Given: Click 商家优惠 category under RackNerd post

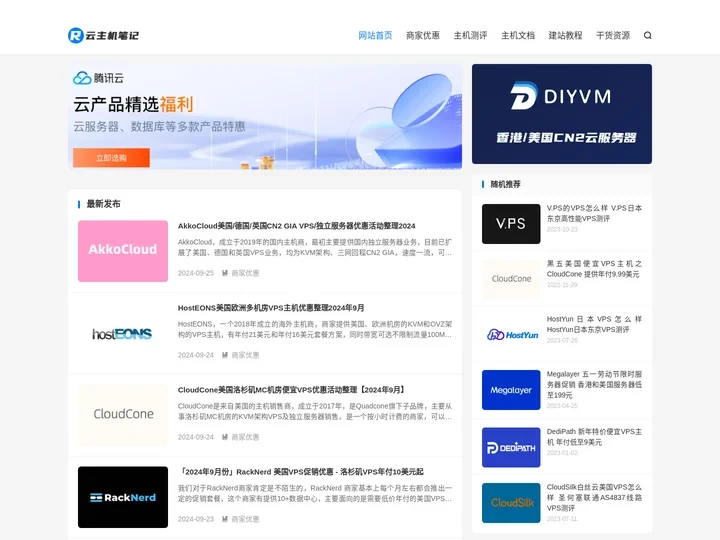Looking at the screenshot, I should coord(245,519).
